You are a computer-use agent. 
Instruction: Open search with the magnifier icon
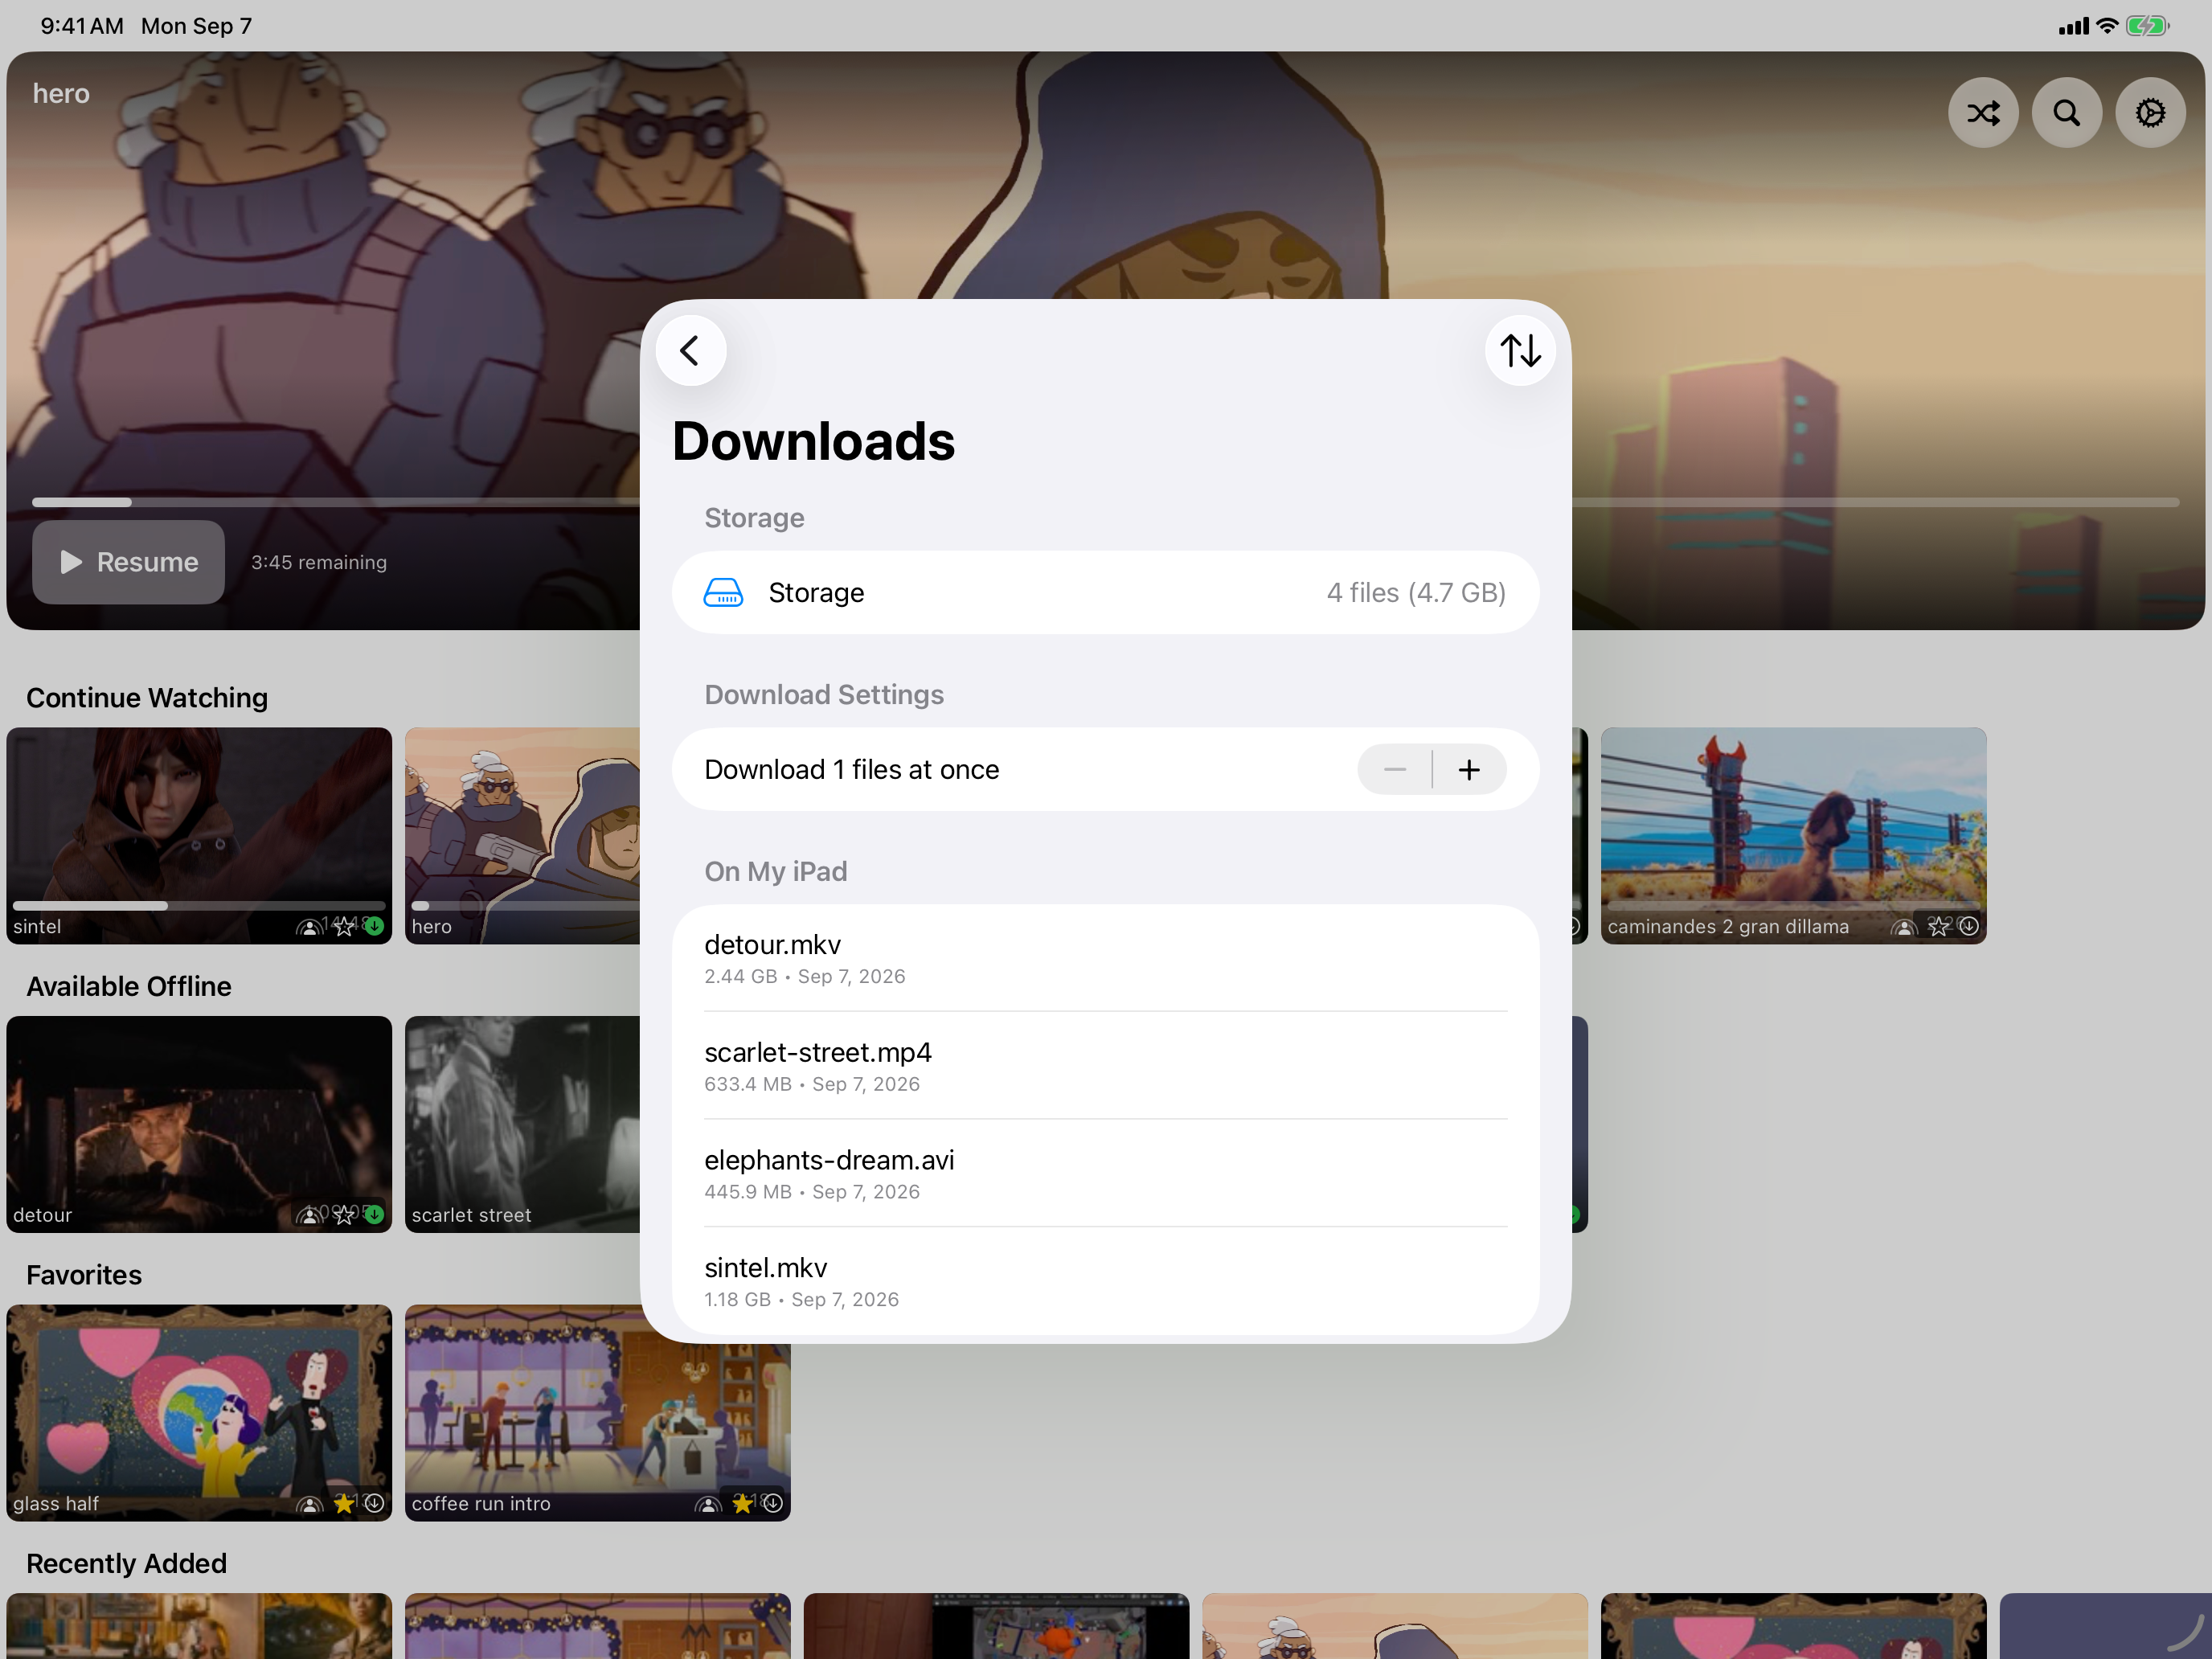point(2067,113)
